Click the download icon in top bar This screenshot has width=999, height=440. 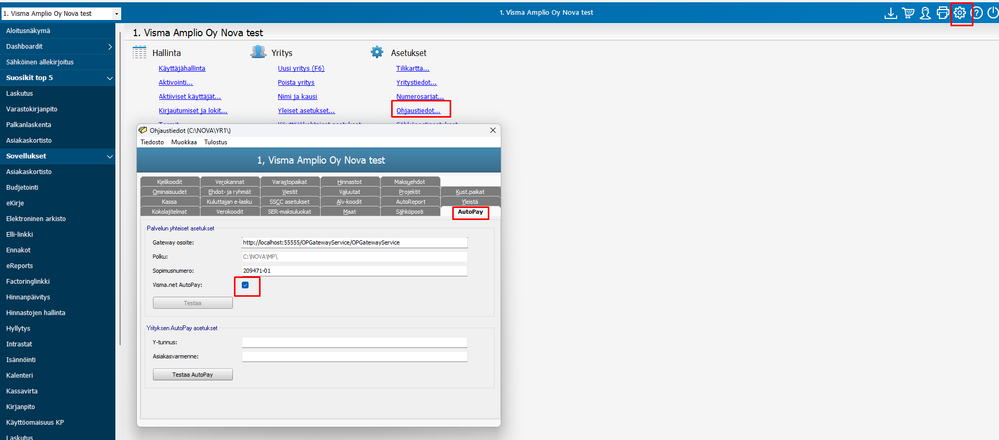[x=891, y=13]
